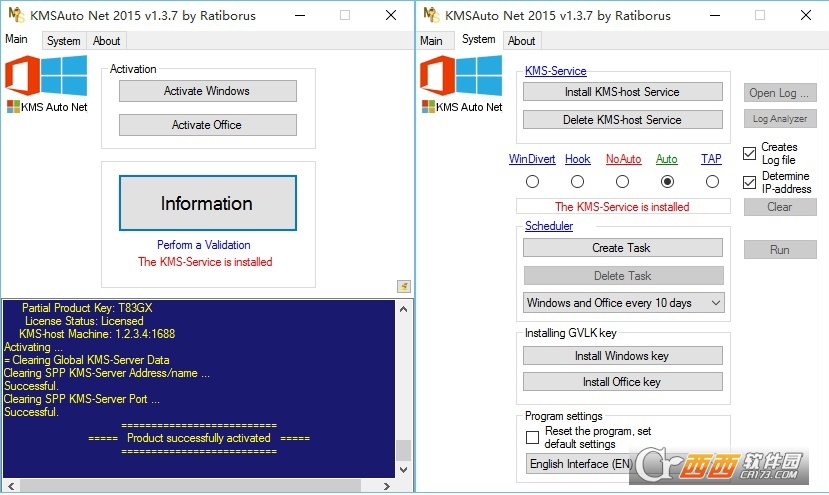The width and height of the screenshot is (829, 495).
Task: Choose the TAP radio option
Action: click(711, 182)
